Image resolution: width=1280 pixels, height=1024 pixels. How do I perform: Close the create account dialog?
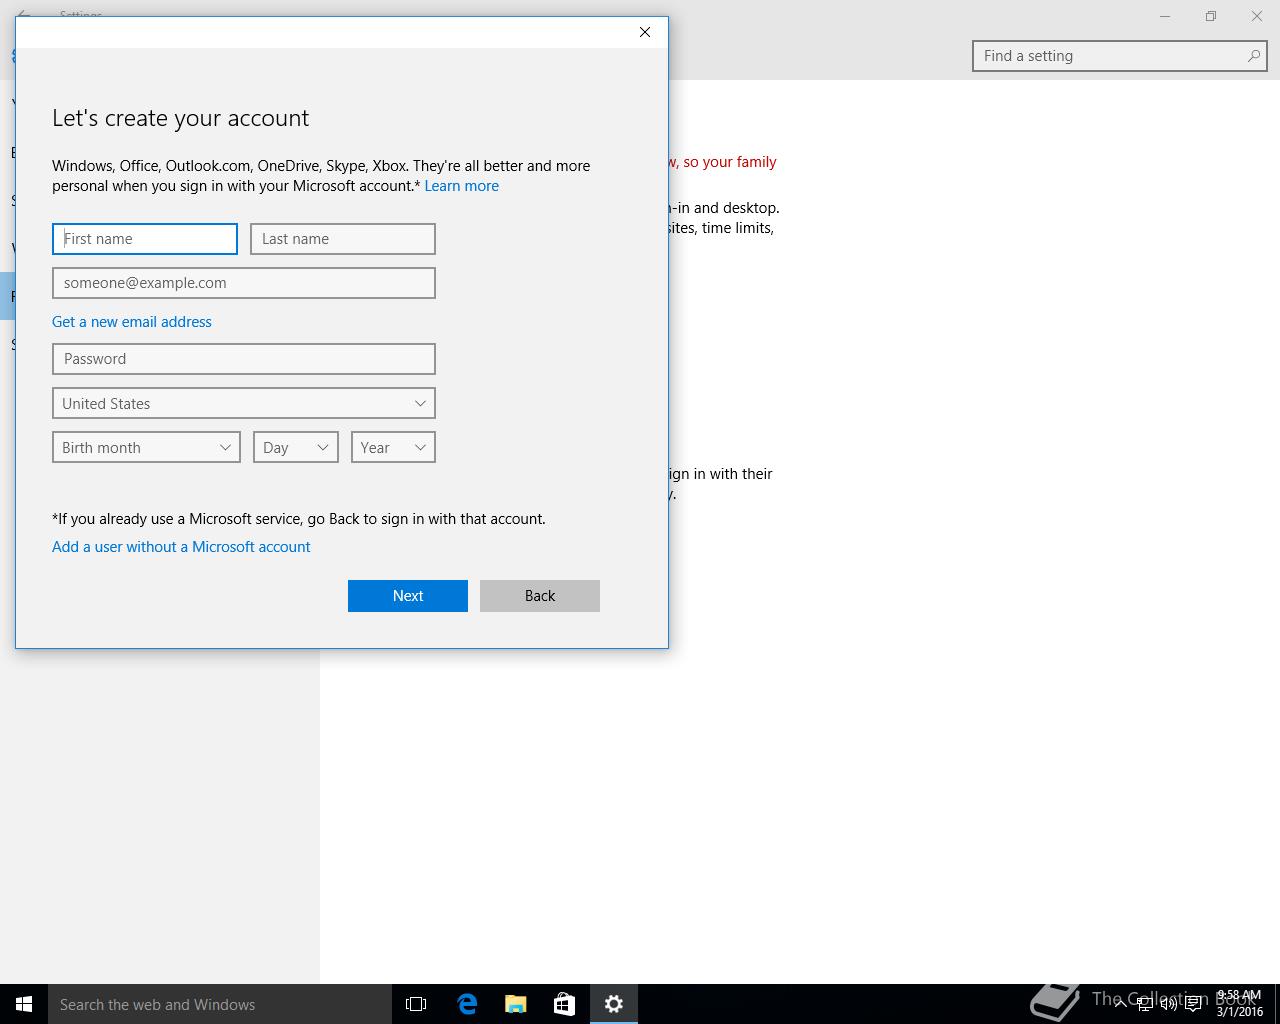point(645,32)
